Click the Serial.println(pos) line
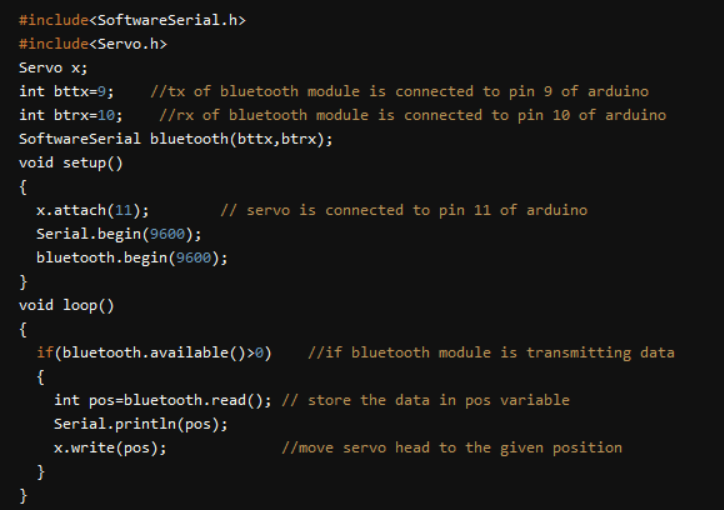The width and height of the screenshot is (724, 510). (x=141, y=423)
